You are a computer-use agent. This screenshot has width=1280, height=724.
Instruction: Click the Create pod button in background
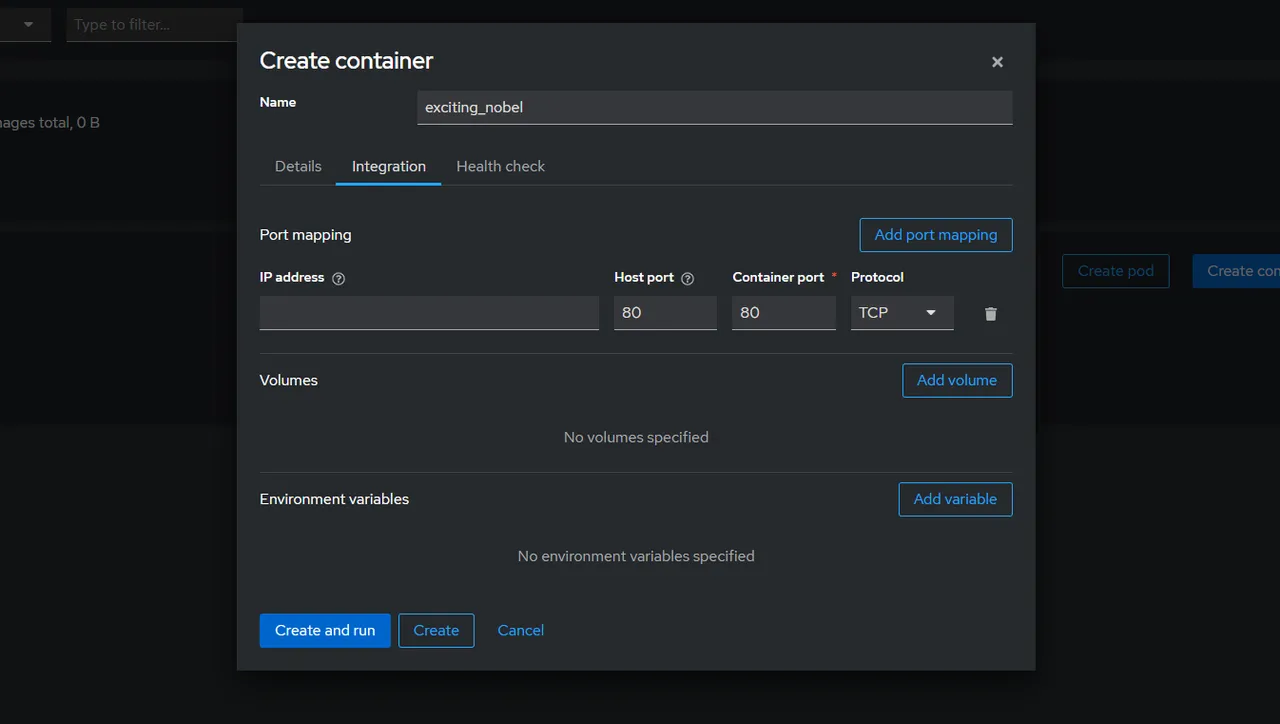[1116, 271]
